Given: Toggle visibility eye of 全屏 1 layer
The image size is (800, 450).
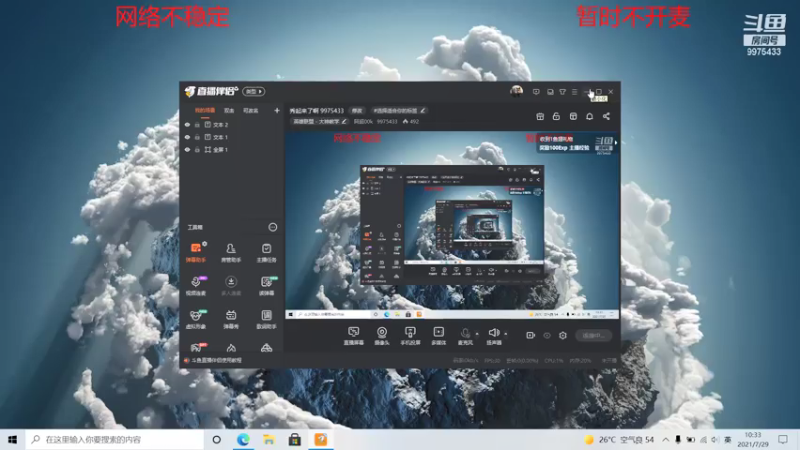Looking at the screenshot, I should [x=187, y=149].
